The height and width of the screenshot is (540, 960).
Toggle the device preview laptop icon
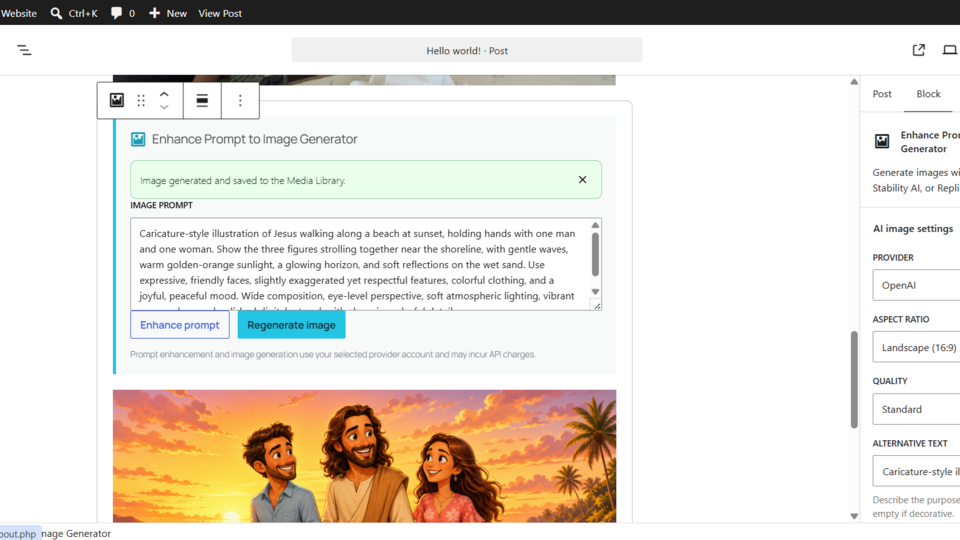(x=950, y=50)
